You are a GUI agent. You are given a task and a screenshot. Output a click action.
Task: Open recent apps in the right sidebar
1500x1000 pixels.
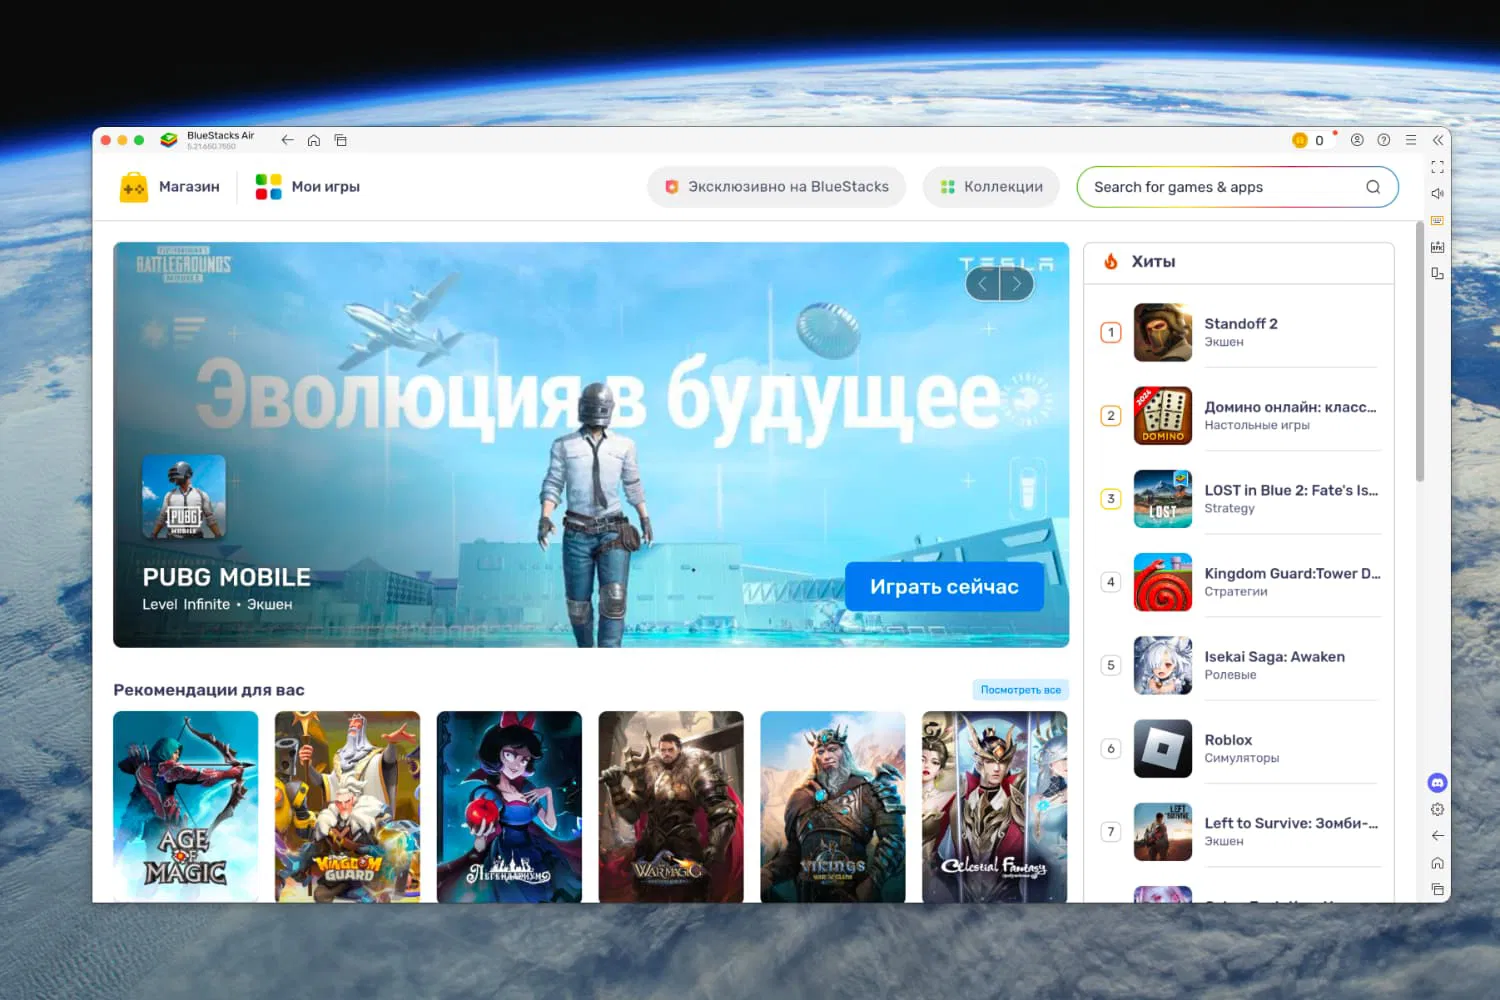pos(1437,889)
